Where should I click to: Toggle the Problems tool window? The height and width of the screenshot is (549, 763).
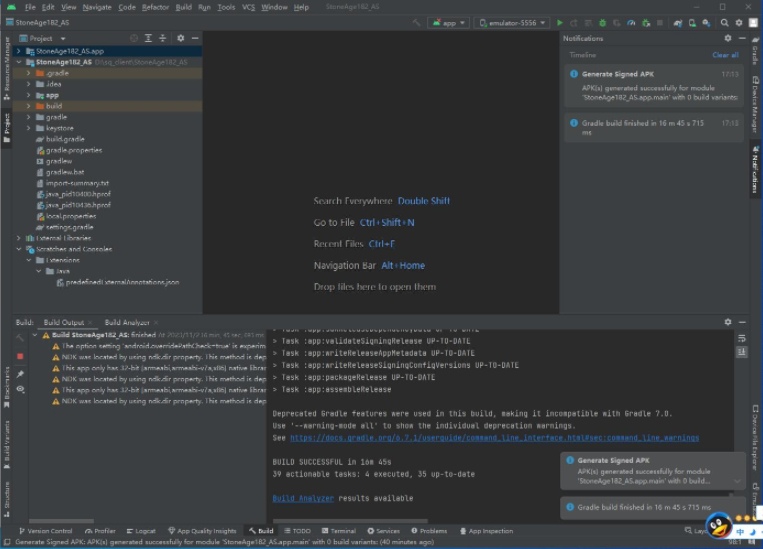click(x=429, y=531)
